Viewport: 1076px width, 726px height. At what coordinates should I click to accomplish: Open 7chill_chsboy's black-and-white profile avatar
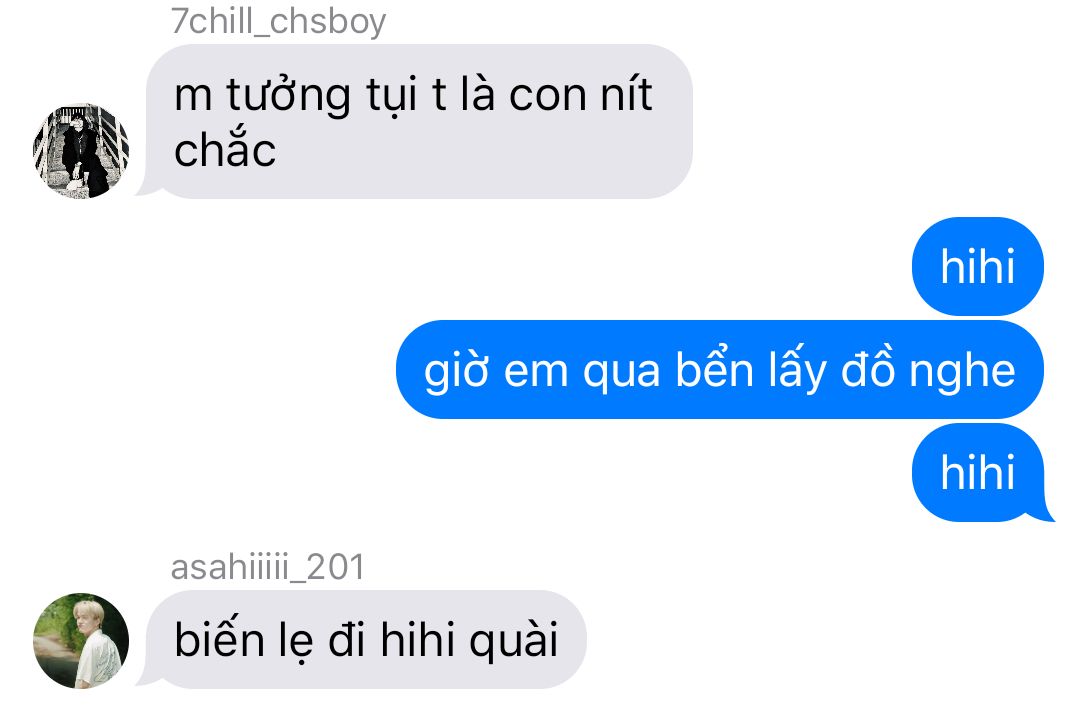tap(81, 151)
